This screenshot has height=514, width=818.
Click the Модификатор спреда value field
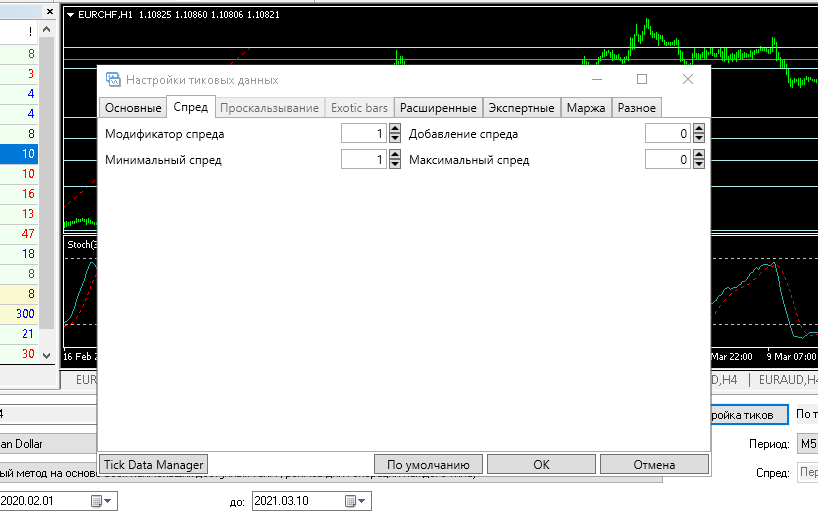pyautogui.click(x=364, y=134)
